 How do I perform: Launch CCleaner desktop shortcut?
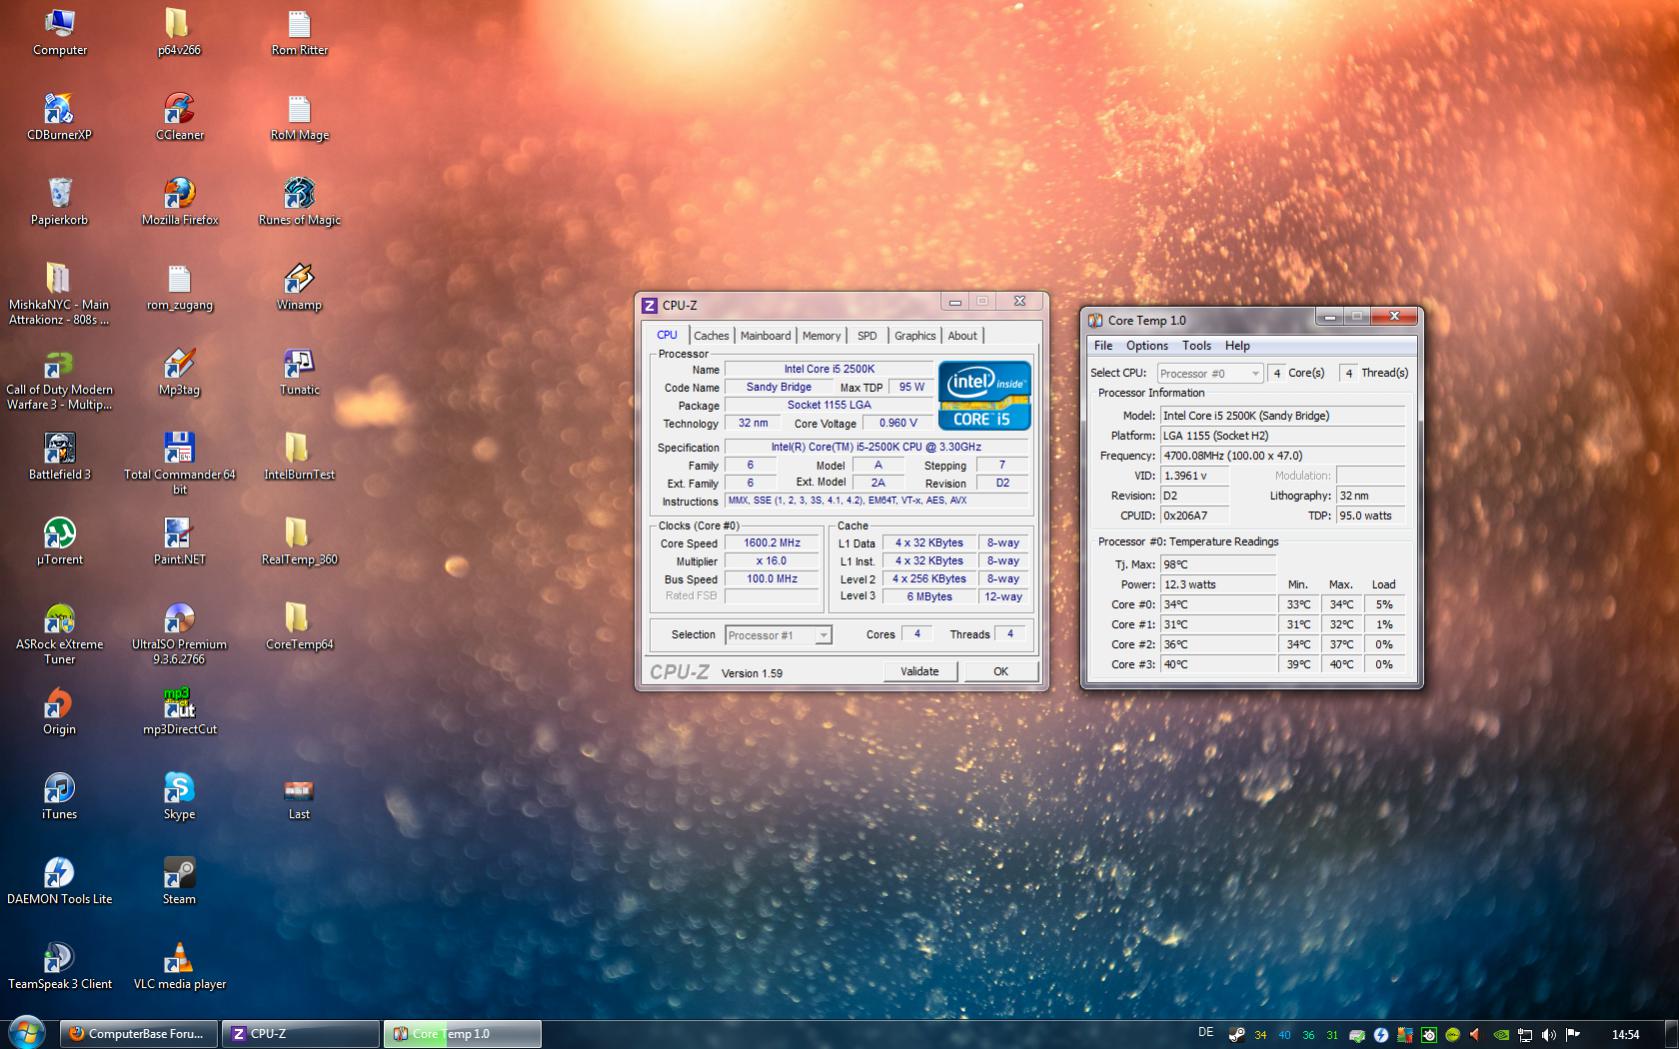[x=179, y=117]
